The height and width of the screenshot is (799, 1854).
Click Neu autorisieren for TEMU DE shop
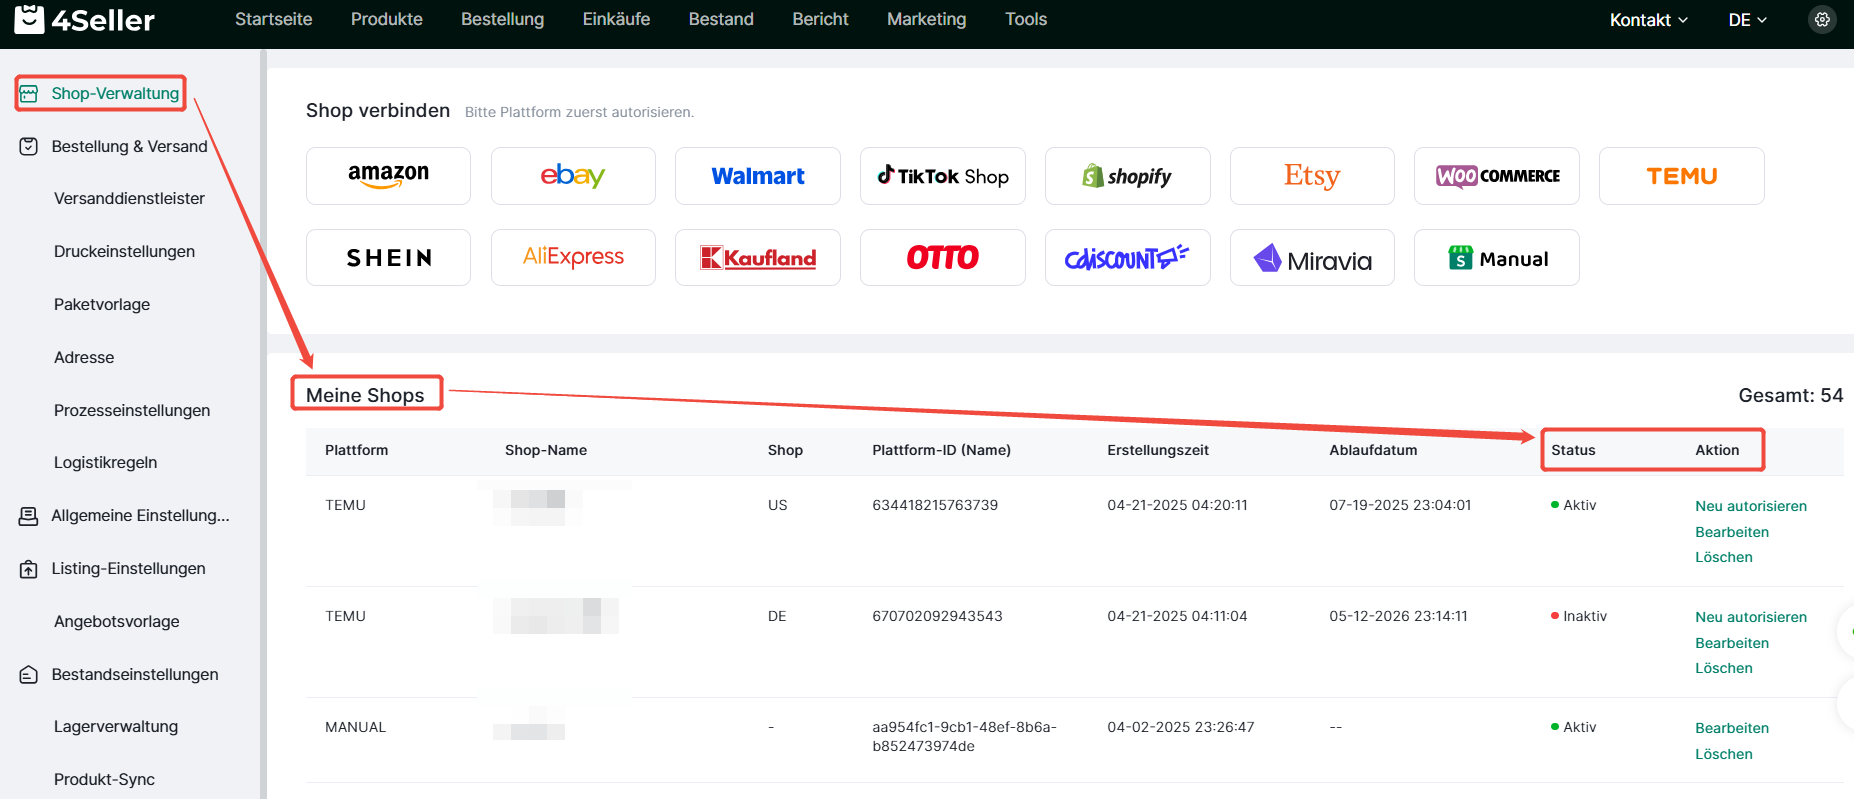pos(1751,617)
